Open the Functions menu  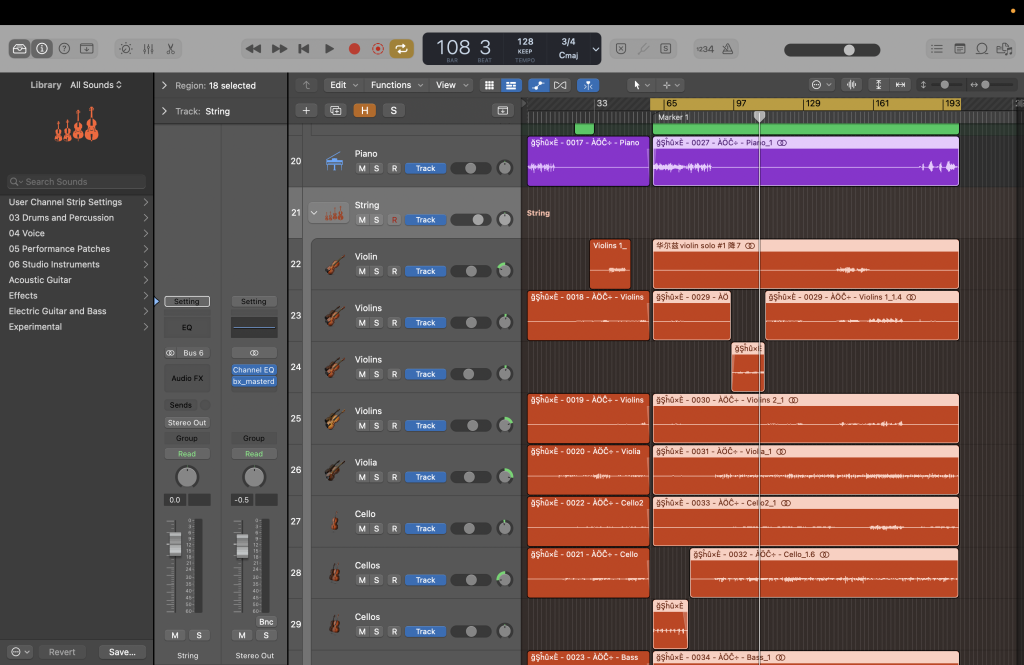click(396, 85)
